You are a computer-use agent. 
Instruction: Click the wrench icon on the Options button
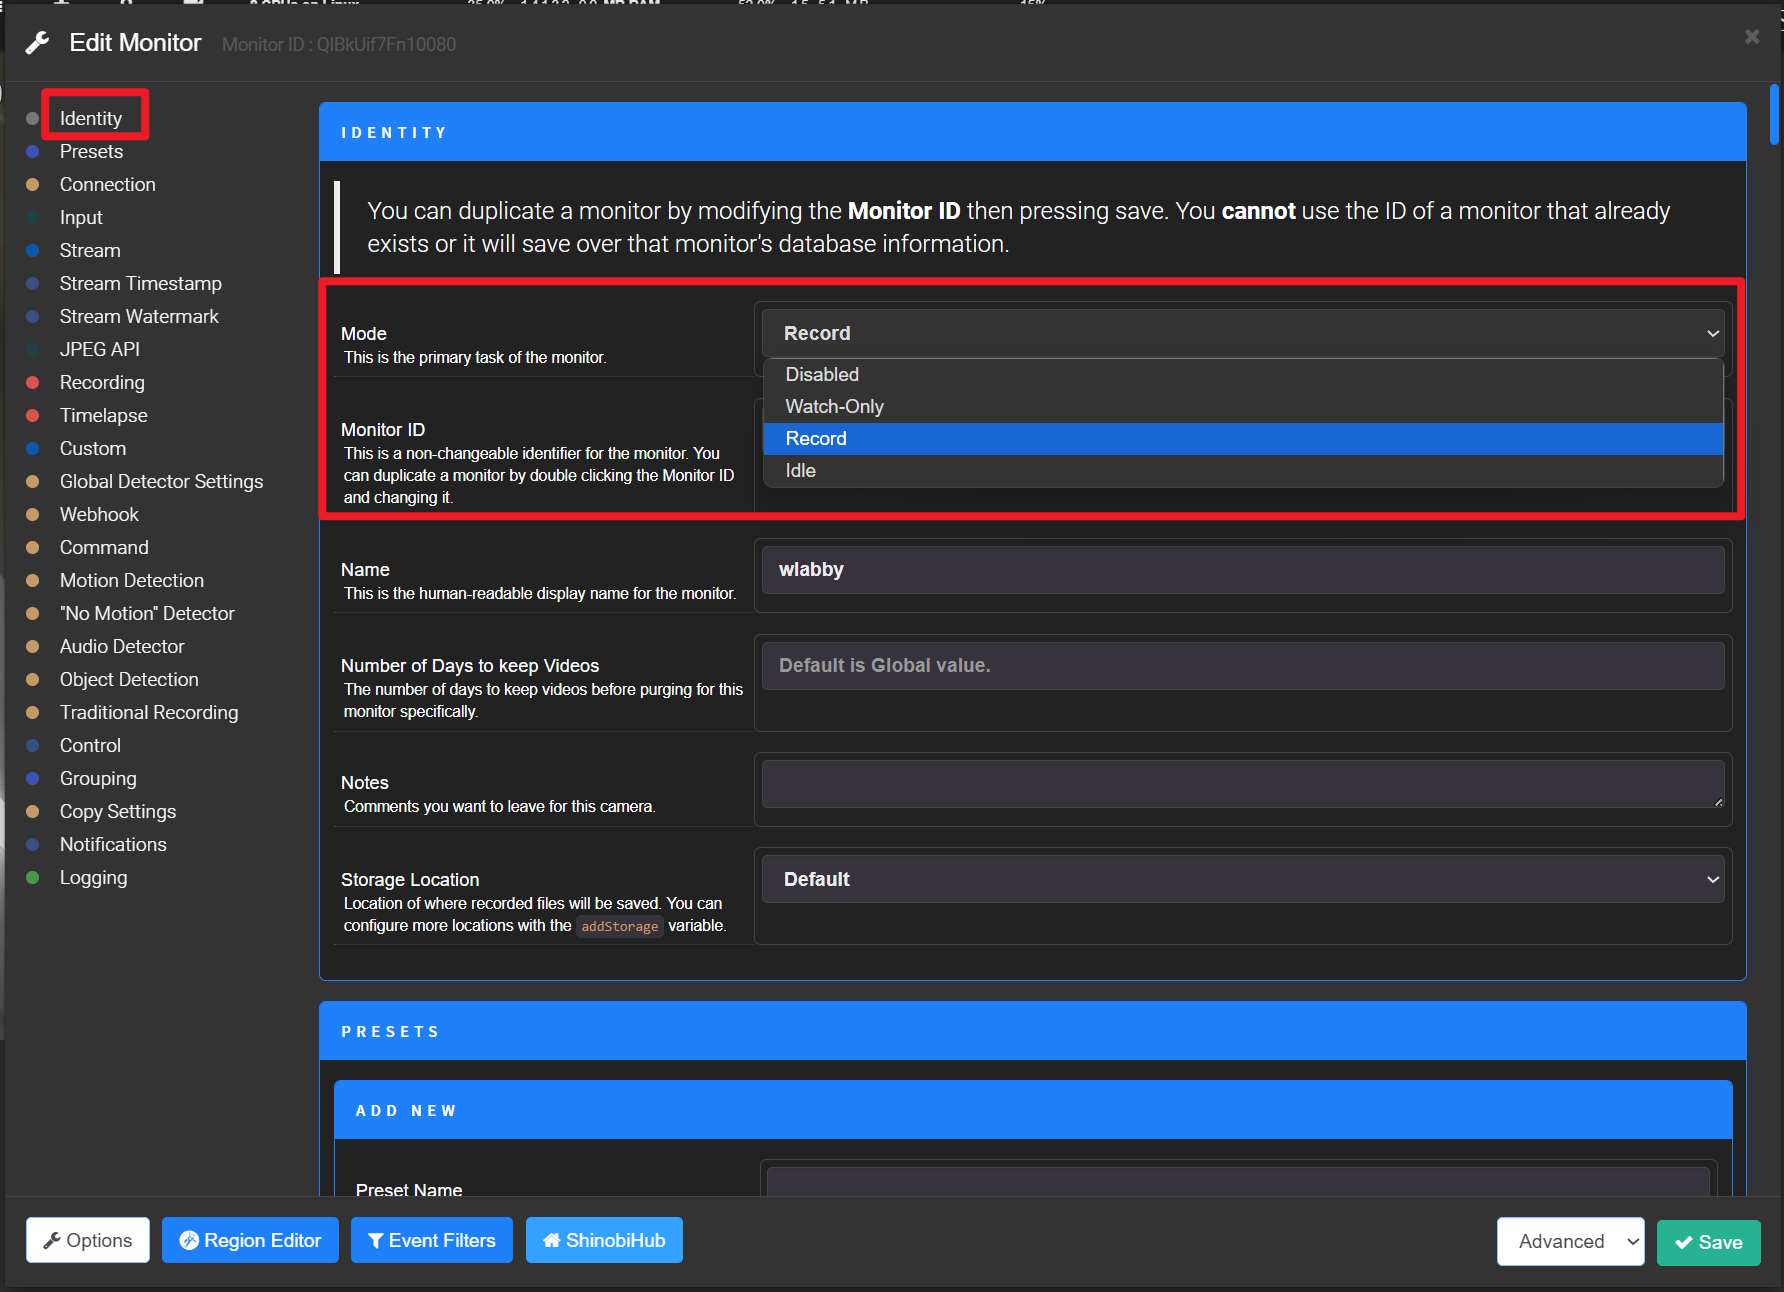tap(52, 1240)
